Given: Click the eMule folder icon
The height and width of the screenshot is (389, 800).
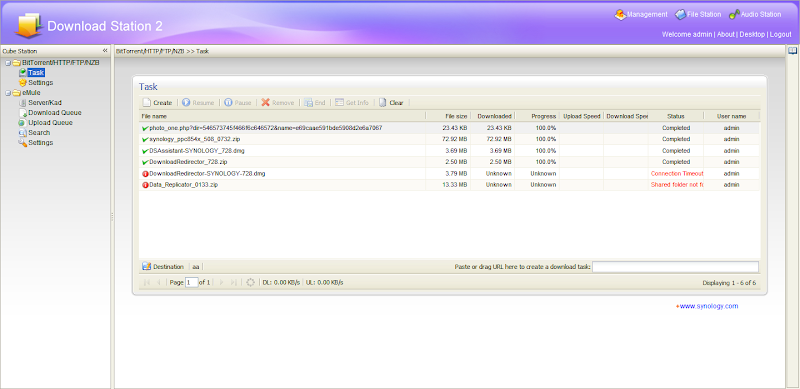Looking at the screenshot, I should coord(16,93).
